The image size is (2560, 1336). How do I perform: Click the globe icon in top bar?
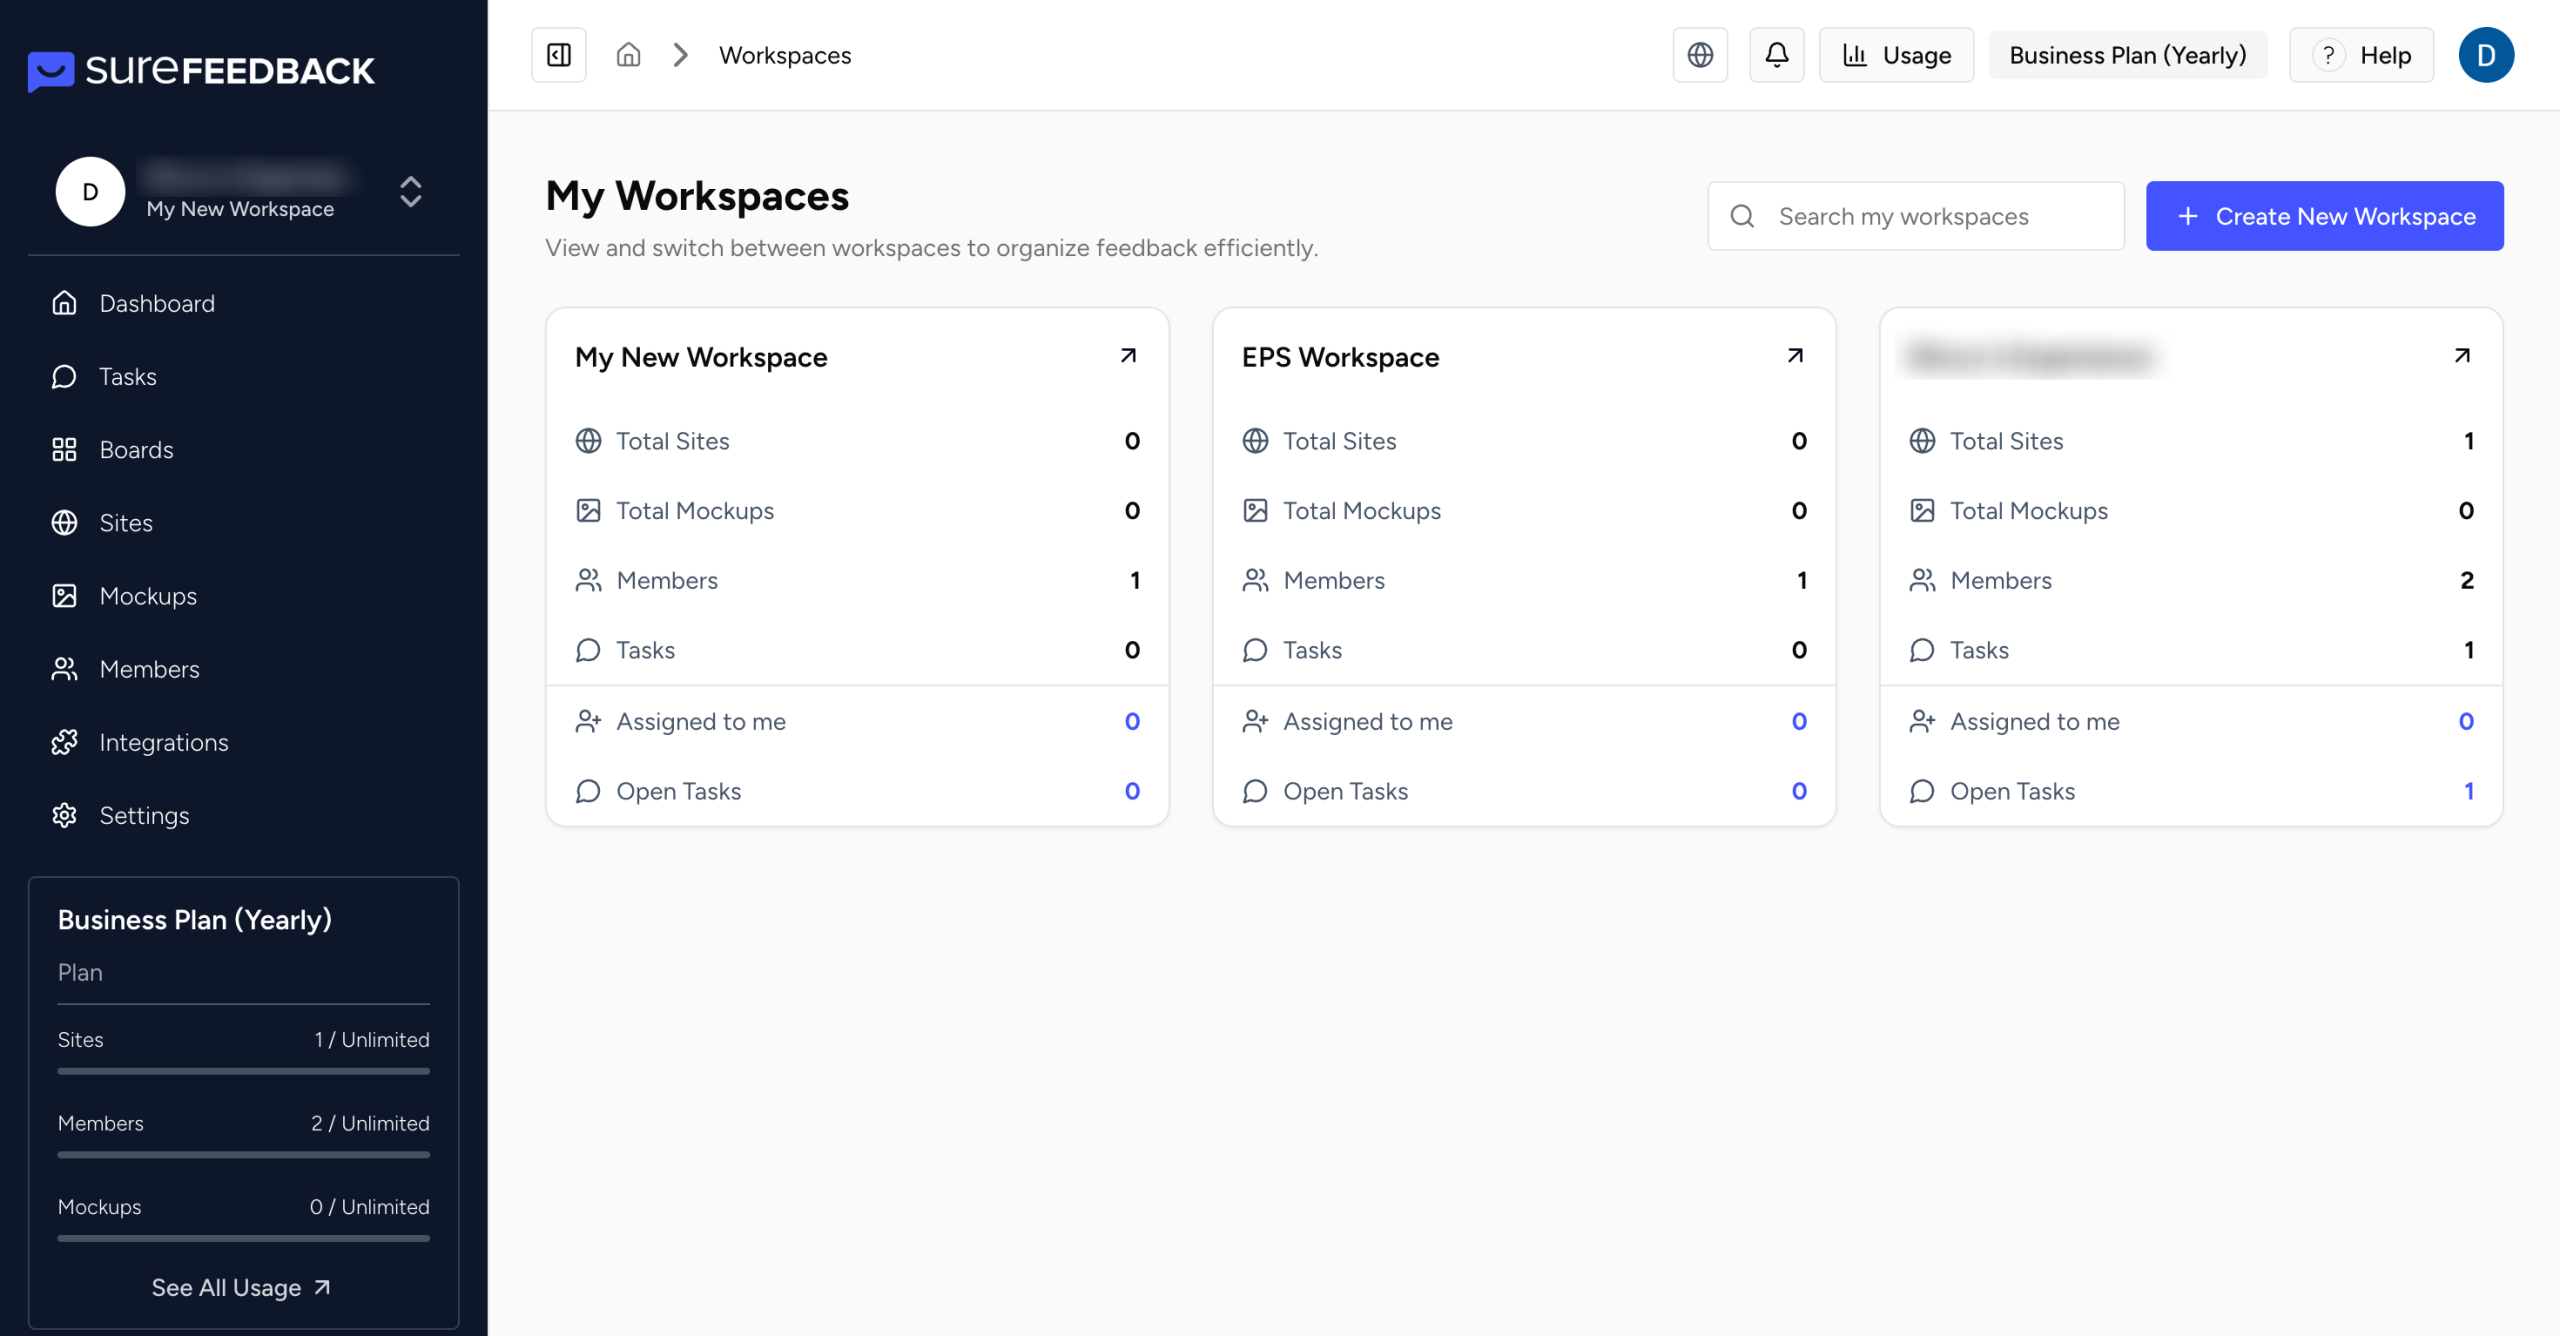(1700, 55)
